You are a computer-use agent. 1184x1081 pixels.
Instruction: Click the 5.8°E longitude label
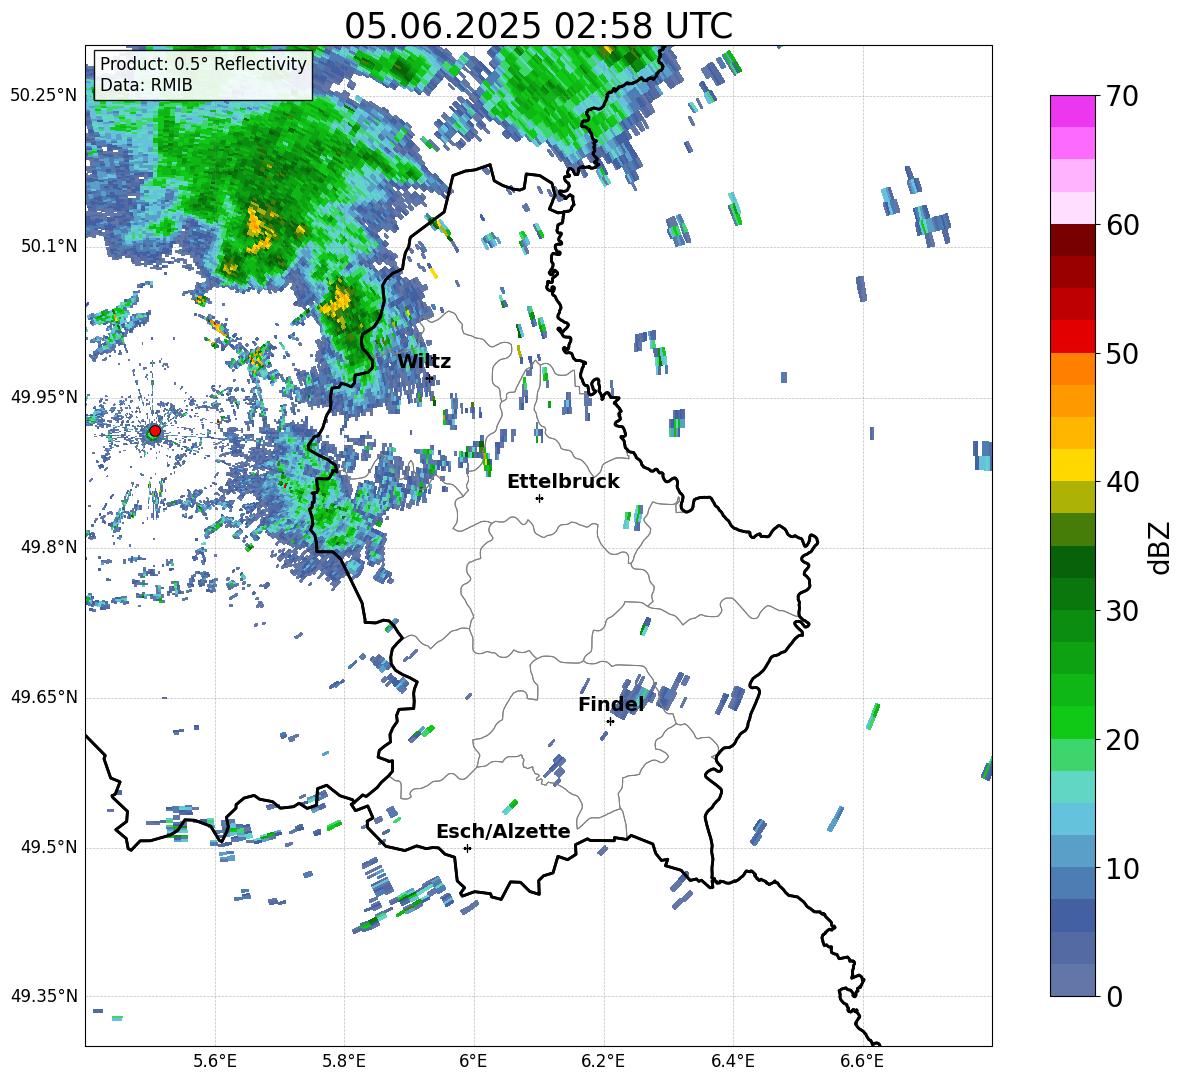pos(344,1061)
